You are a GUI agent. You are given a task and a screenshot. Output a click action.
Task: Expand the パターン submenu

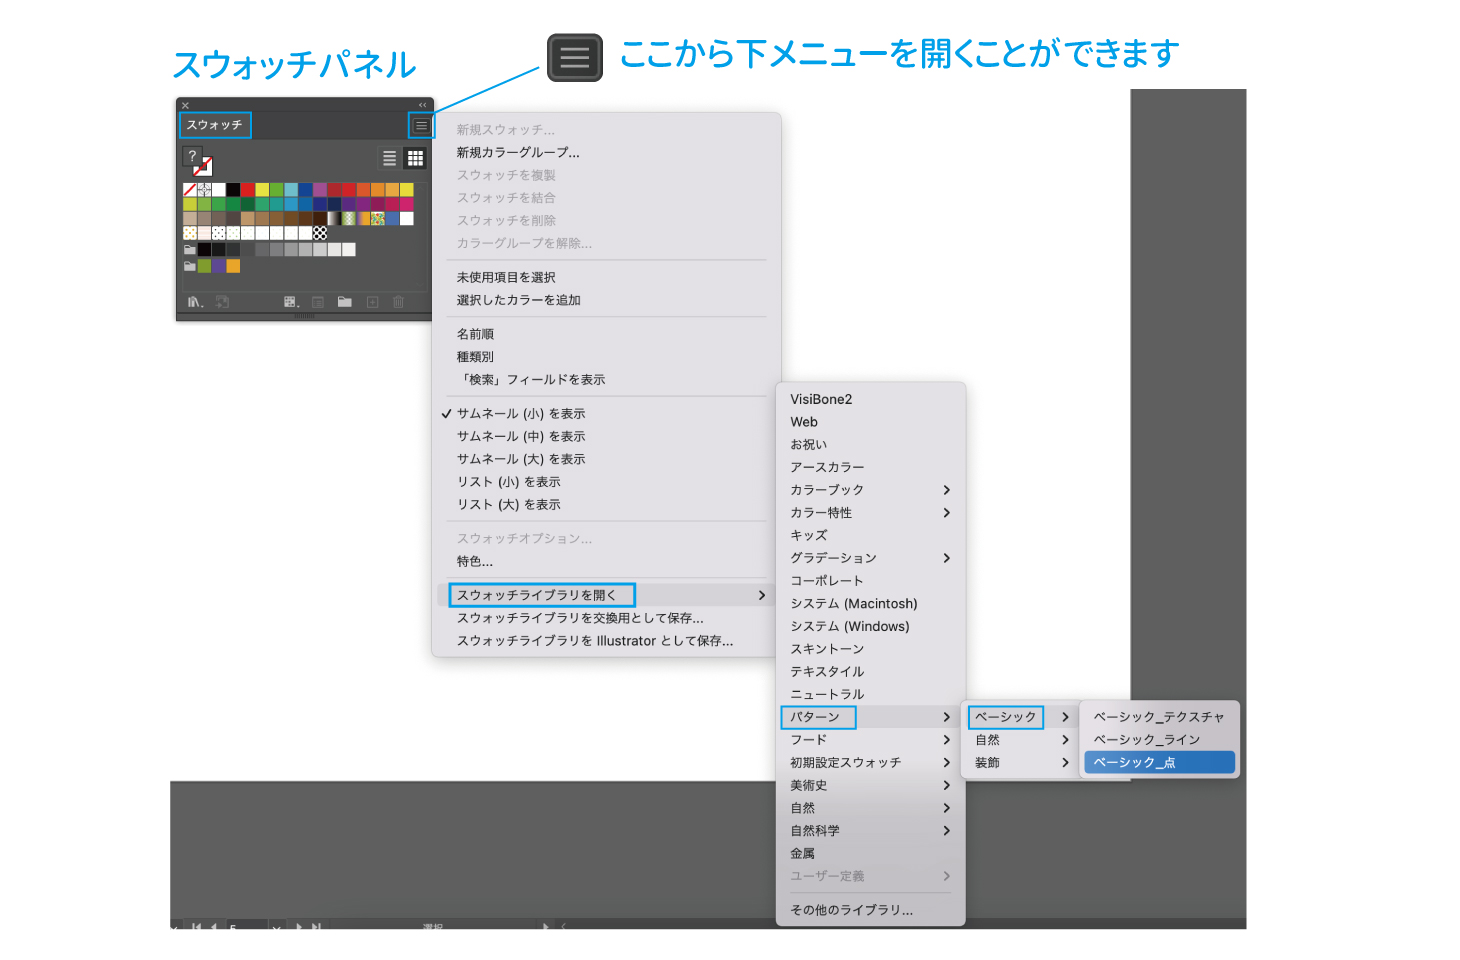click(x=870, y=717)
